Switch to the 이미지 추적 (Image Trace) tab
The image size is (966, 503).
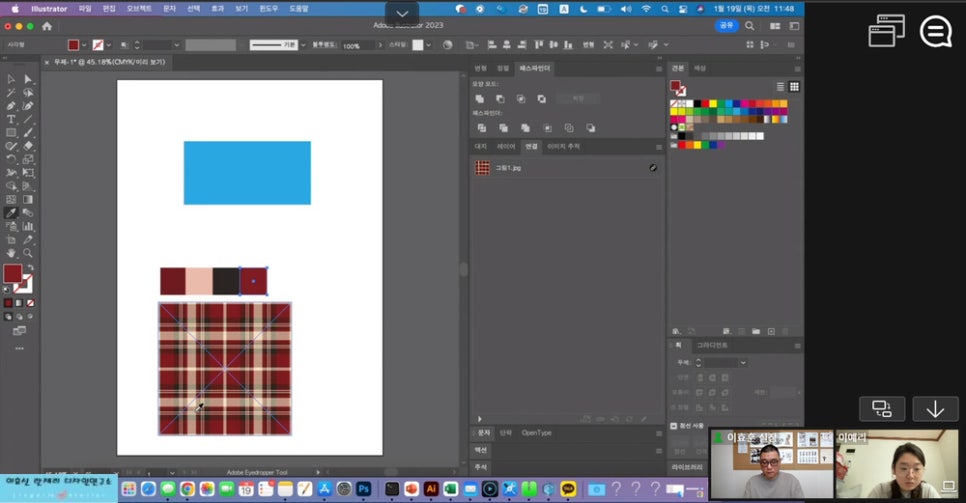pyautogui.click(x=564, y=147)
